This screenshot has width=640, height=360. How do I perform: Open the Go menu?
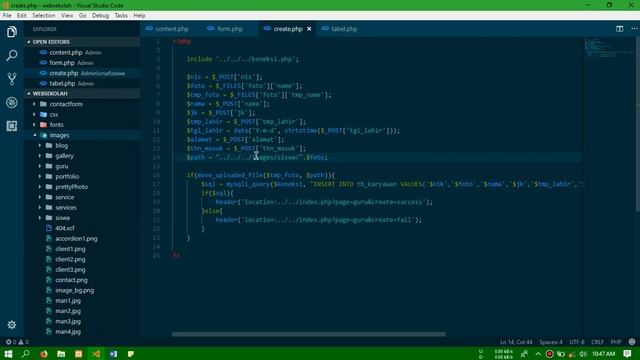click(x=82, y=16)
